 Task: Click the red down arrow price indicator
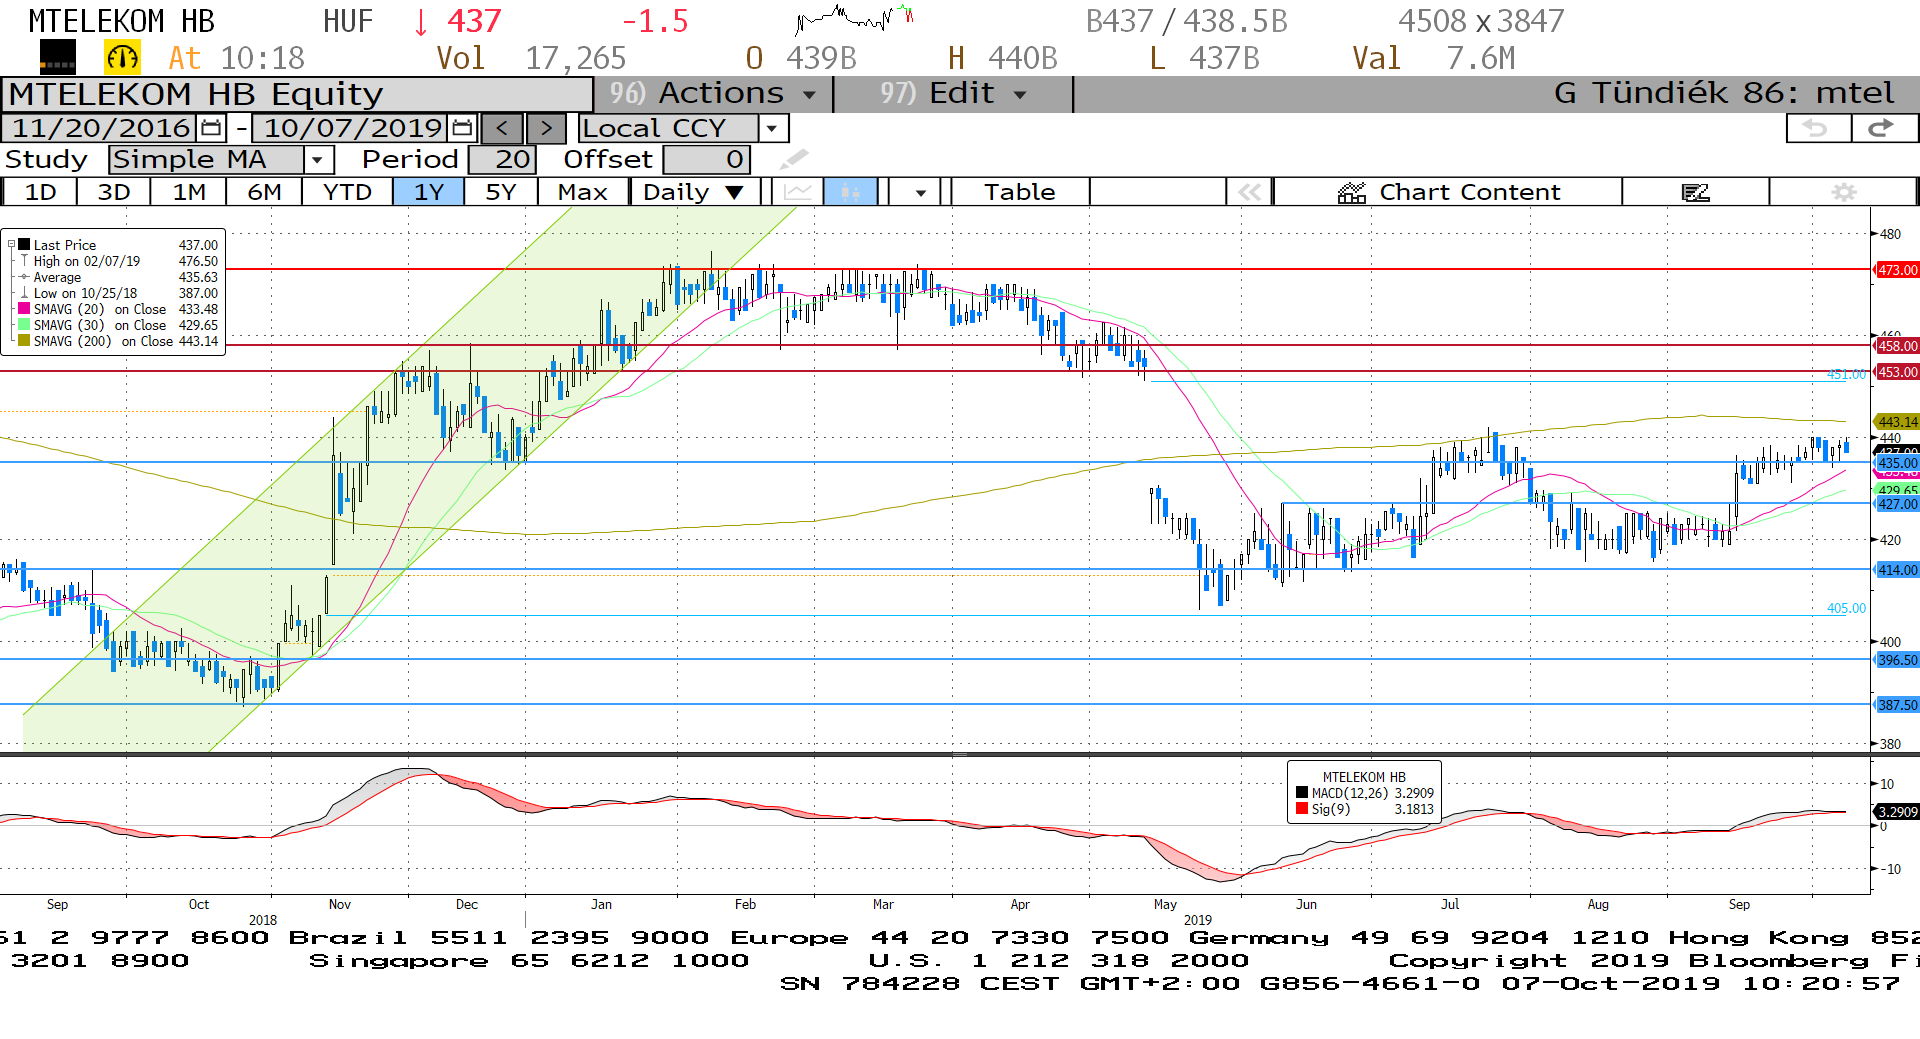421,21
